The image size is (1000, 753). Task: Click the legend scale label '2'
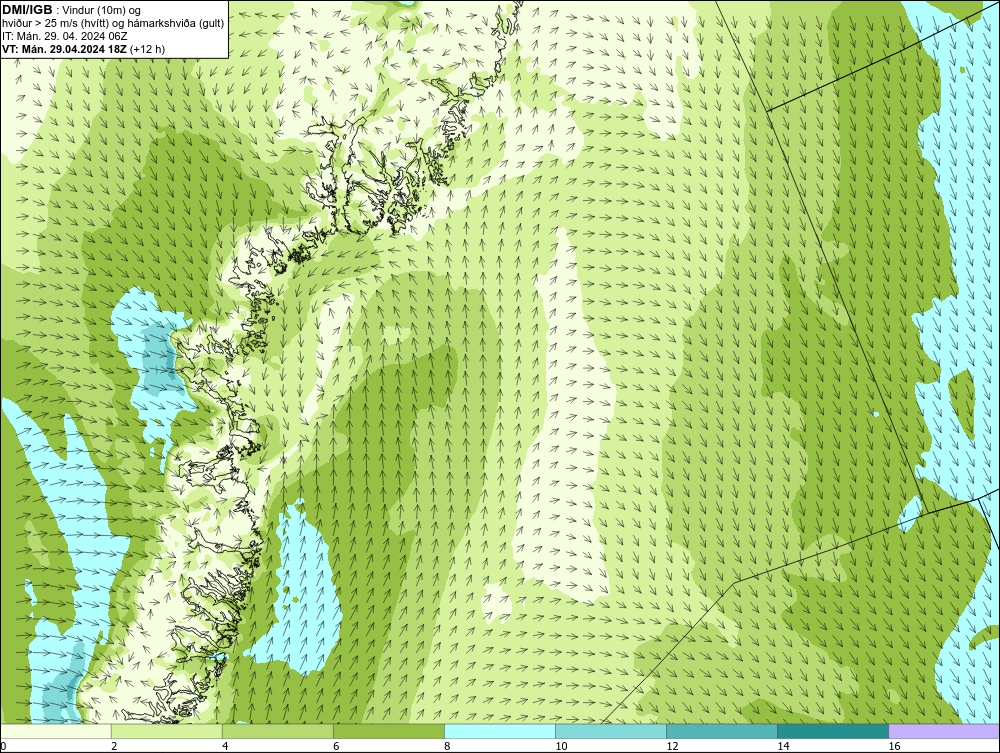pos(114,746)
